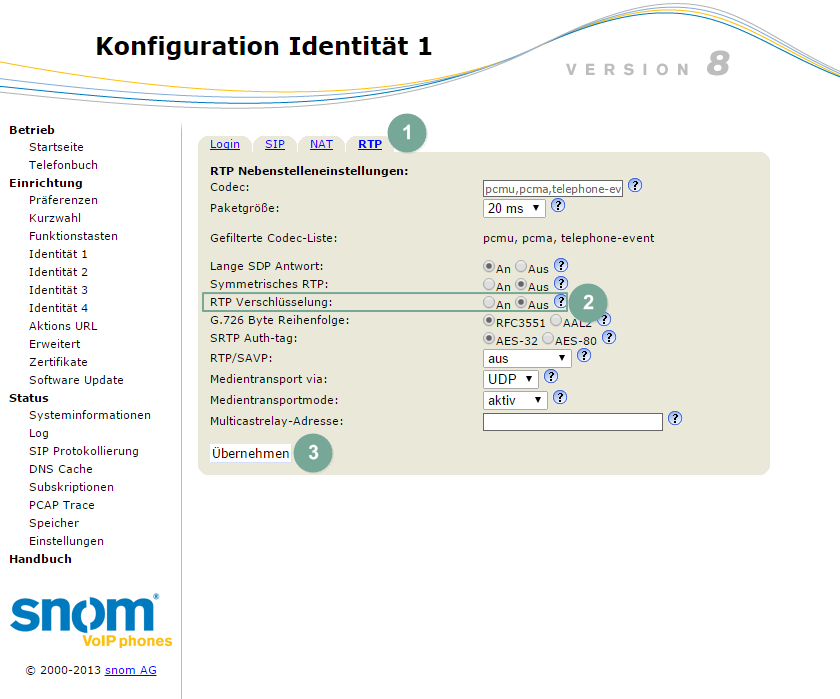Show help for SRTP Auth-tag
The height and width of the screenshot is (699, 840).
pyautogui.click(x=609, y=338)
